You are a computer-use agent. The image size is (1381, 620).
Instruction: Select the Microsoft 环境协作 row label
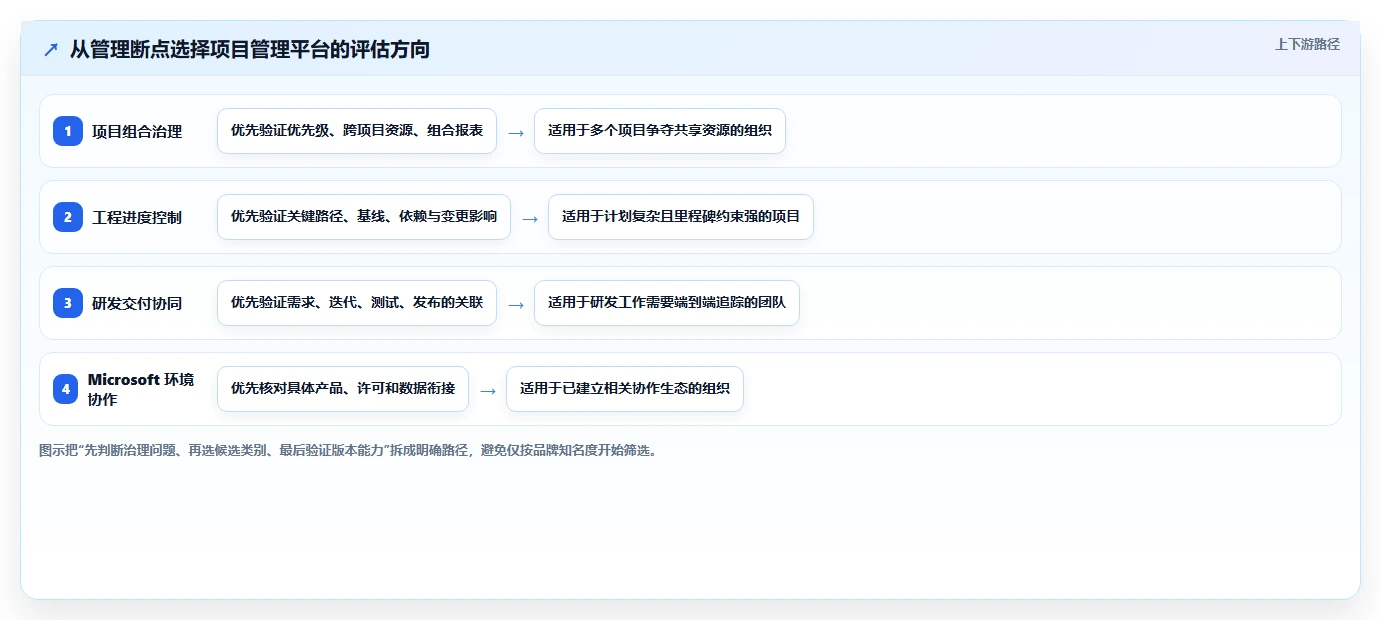pos(141,389)
